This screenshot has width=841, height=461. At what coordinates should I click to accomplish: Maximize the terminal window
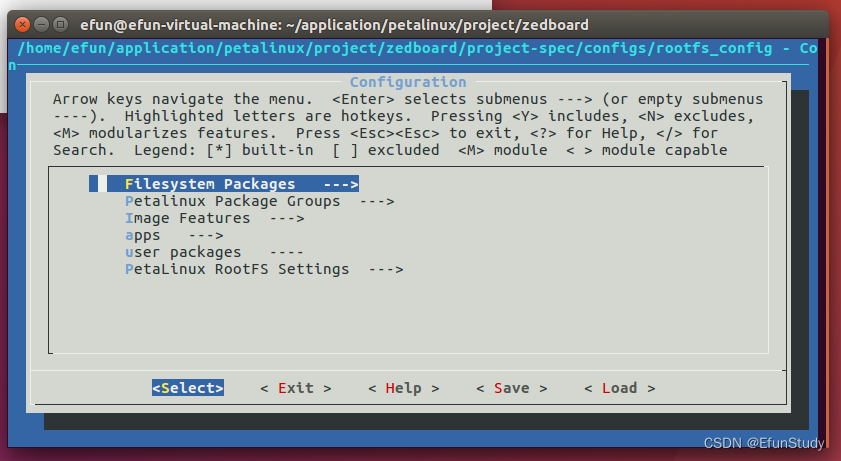(60, 24)
